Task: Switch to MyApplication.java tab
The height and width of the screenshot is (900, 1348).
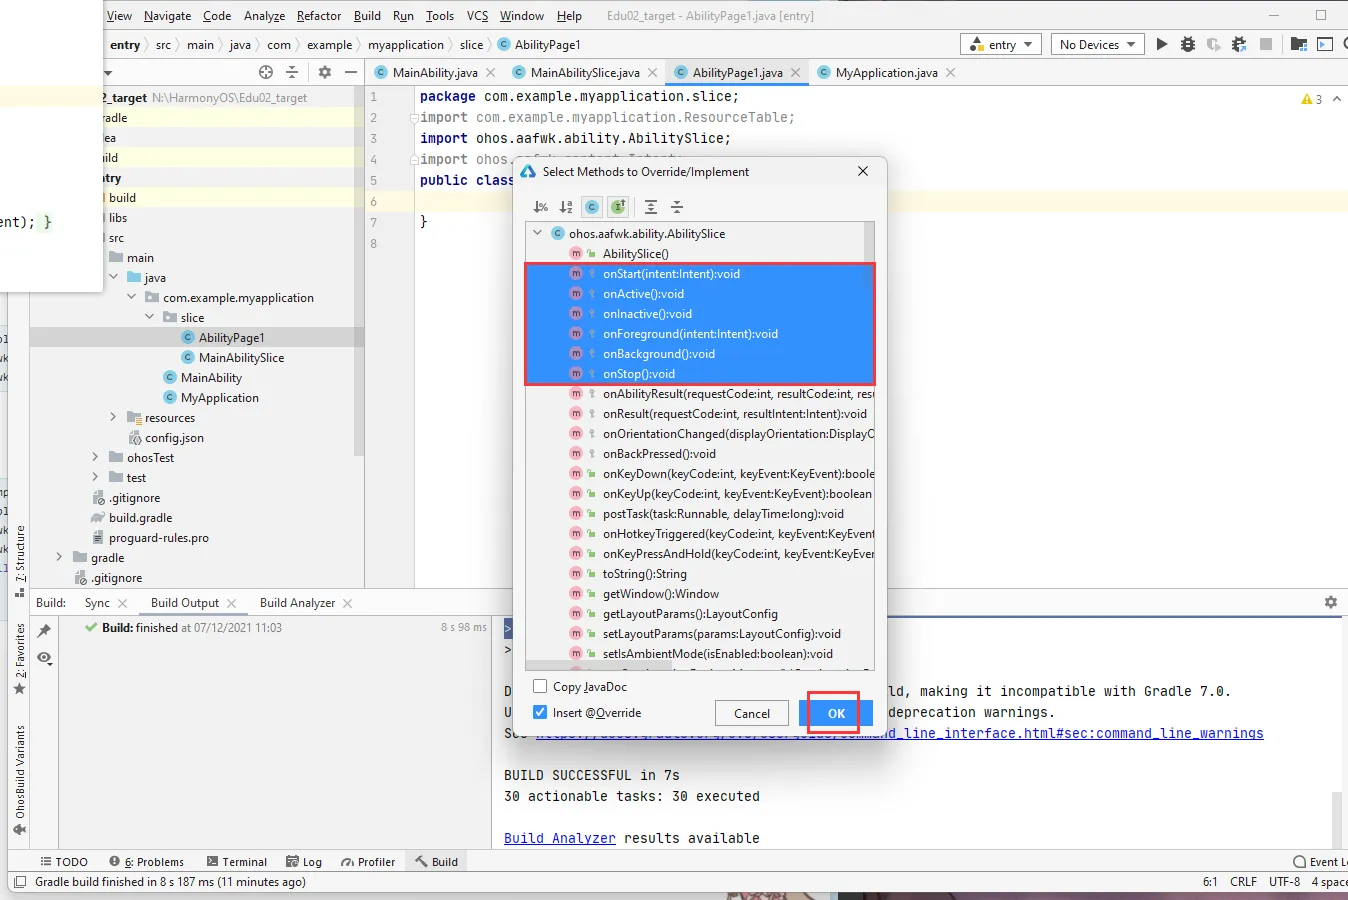Action: click(x=886, y=72)
